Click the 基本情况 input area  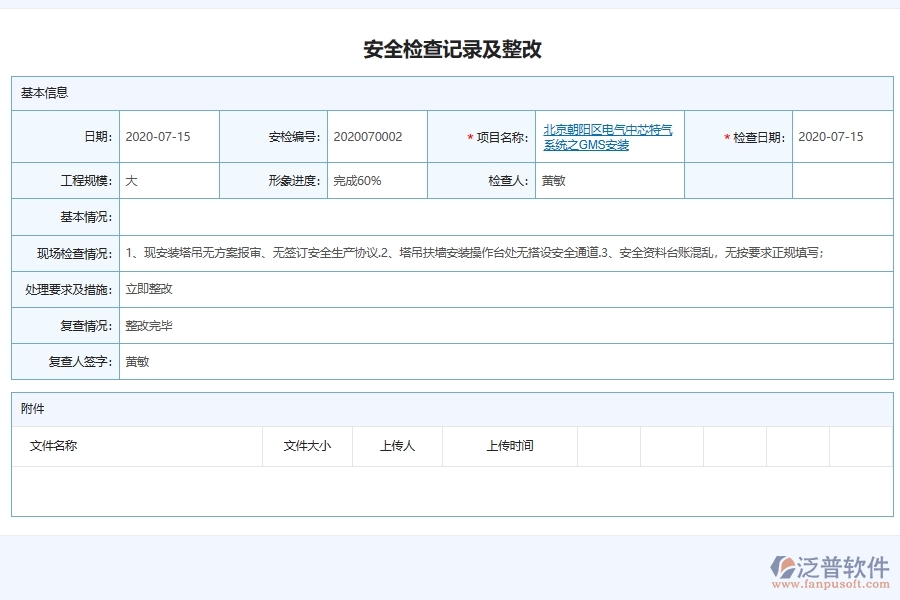[x=500, y=216]
